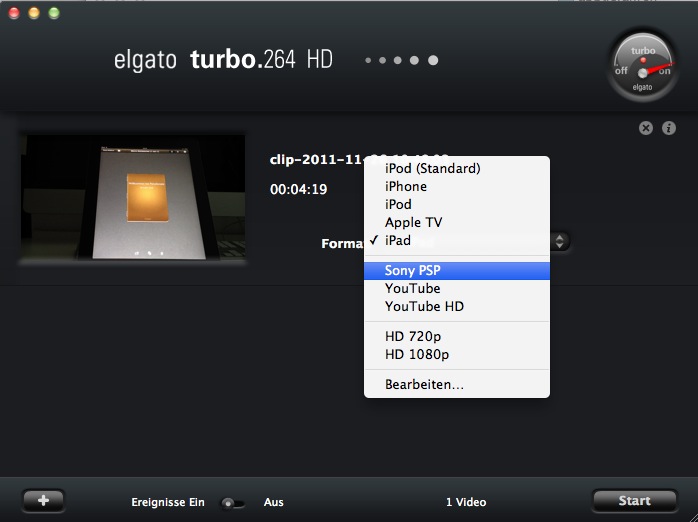The height and width of the screenshot is (522, 698).
Task: Click the yellow minimize window button
Action: pyautogui.click(x=34, y=13)
